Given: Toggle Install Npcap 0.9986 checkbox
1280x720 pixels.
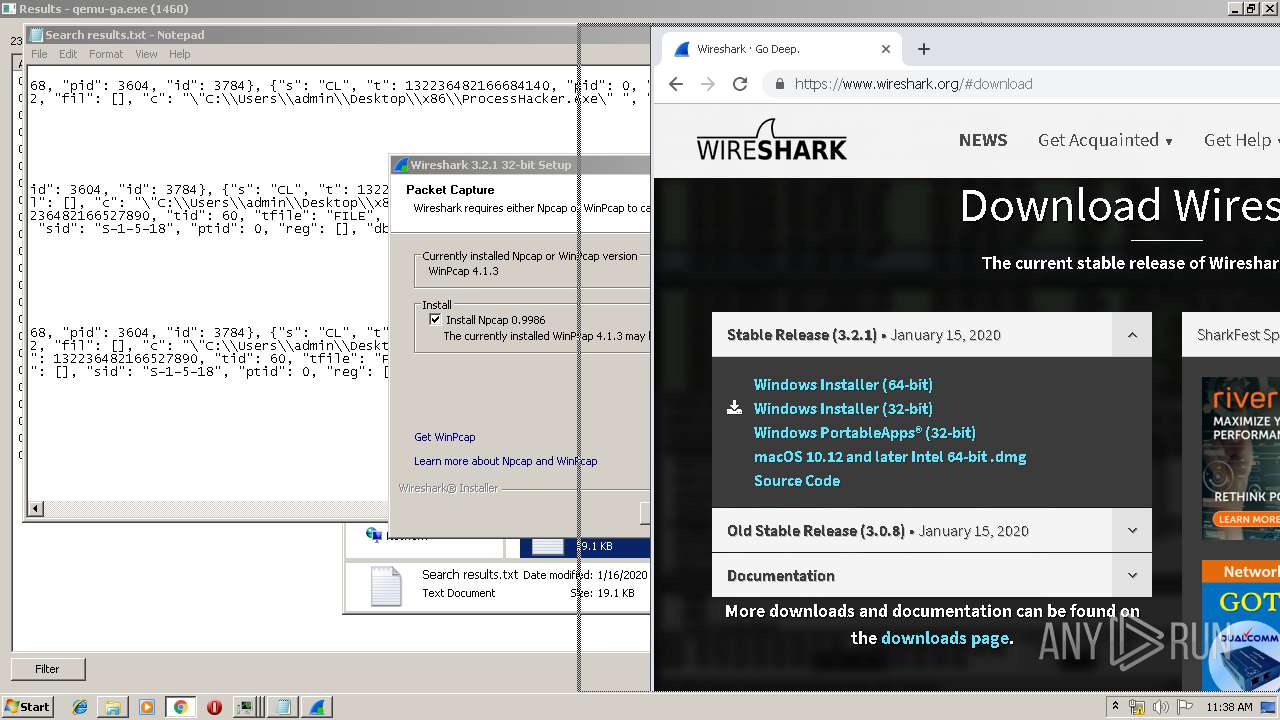Looking at the screenshot, I should [x=435, y=320].
